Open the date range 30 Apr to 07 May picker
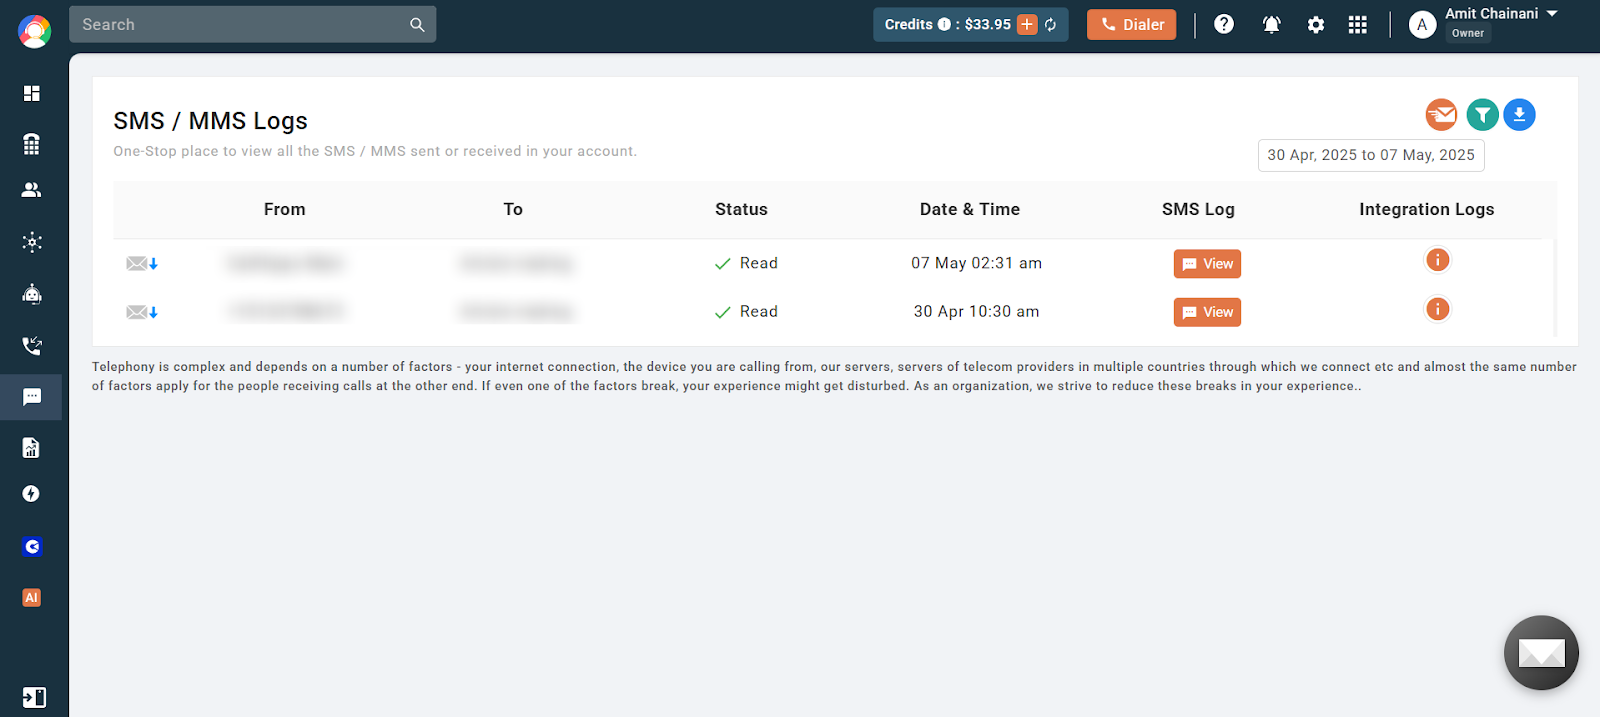 1371,155
